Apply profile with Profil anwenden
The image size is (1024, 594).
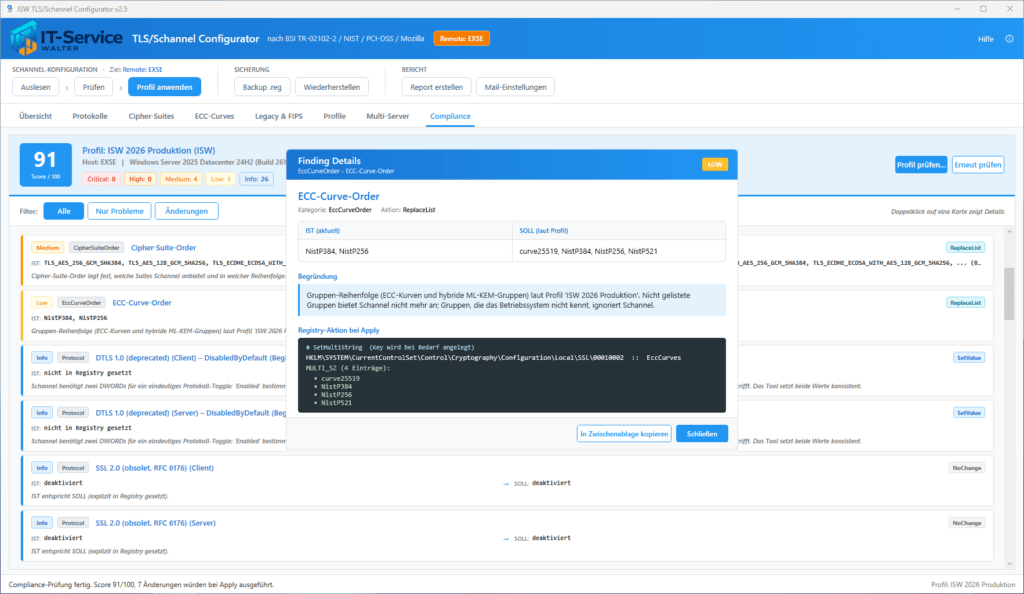165,87
